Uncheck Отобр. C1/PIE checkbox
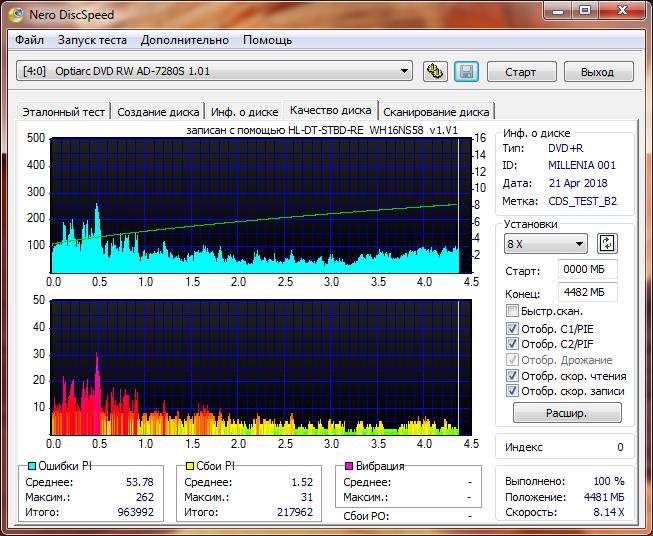The width and height of the screenshot is (653, 536). coord(513,328)
